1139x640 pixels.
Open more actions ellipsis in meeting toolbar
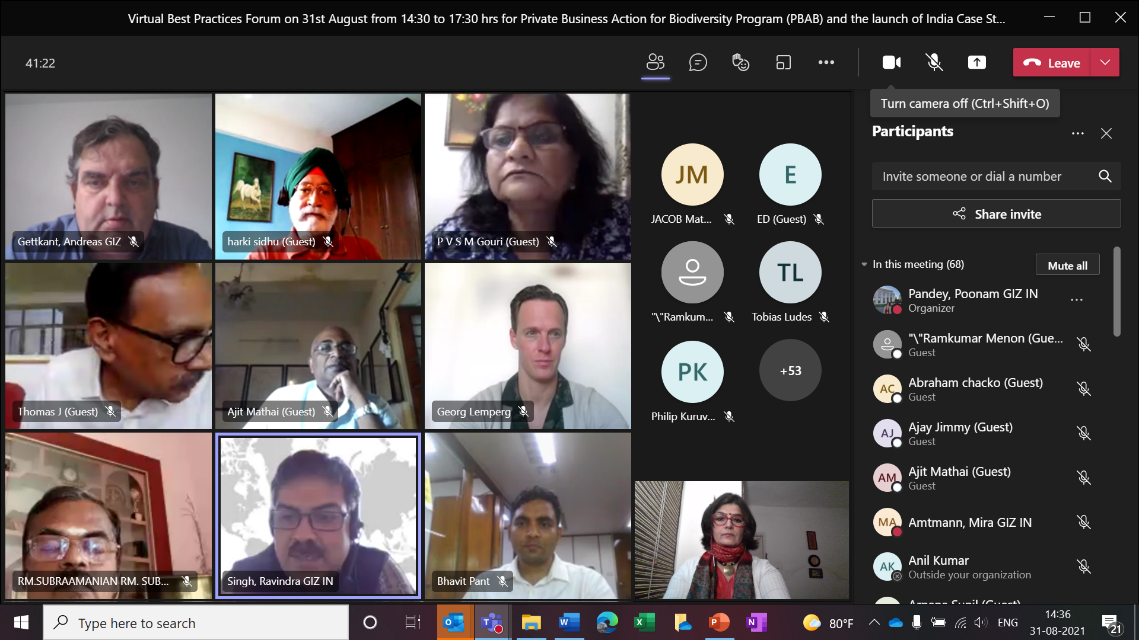(x=826, y=63)
